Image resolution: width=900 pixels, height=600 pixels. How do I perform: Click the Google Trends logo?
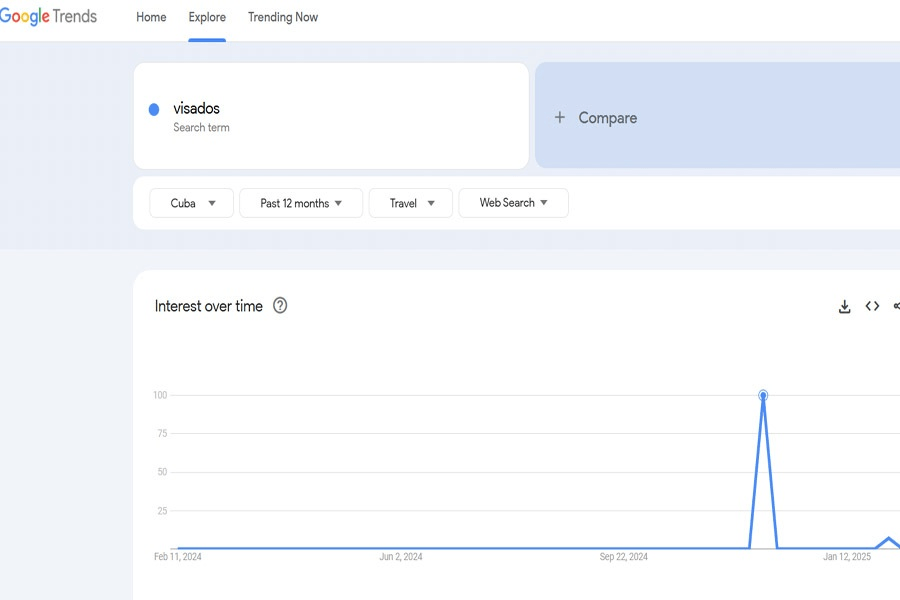pos(48,17)
